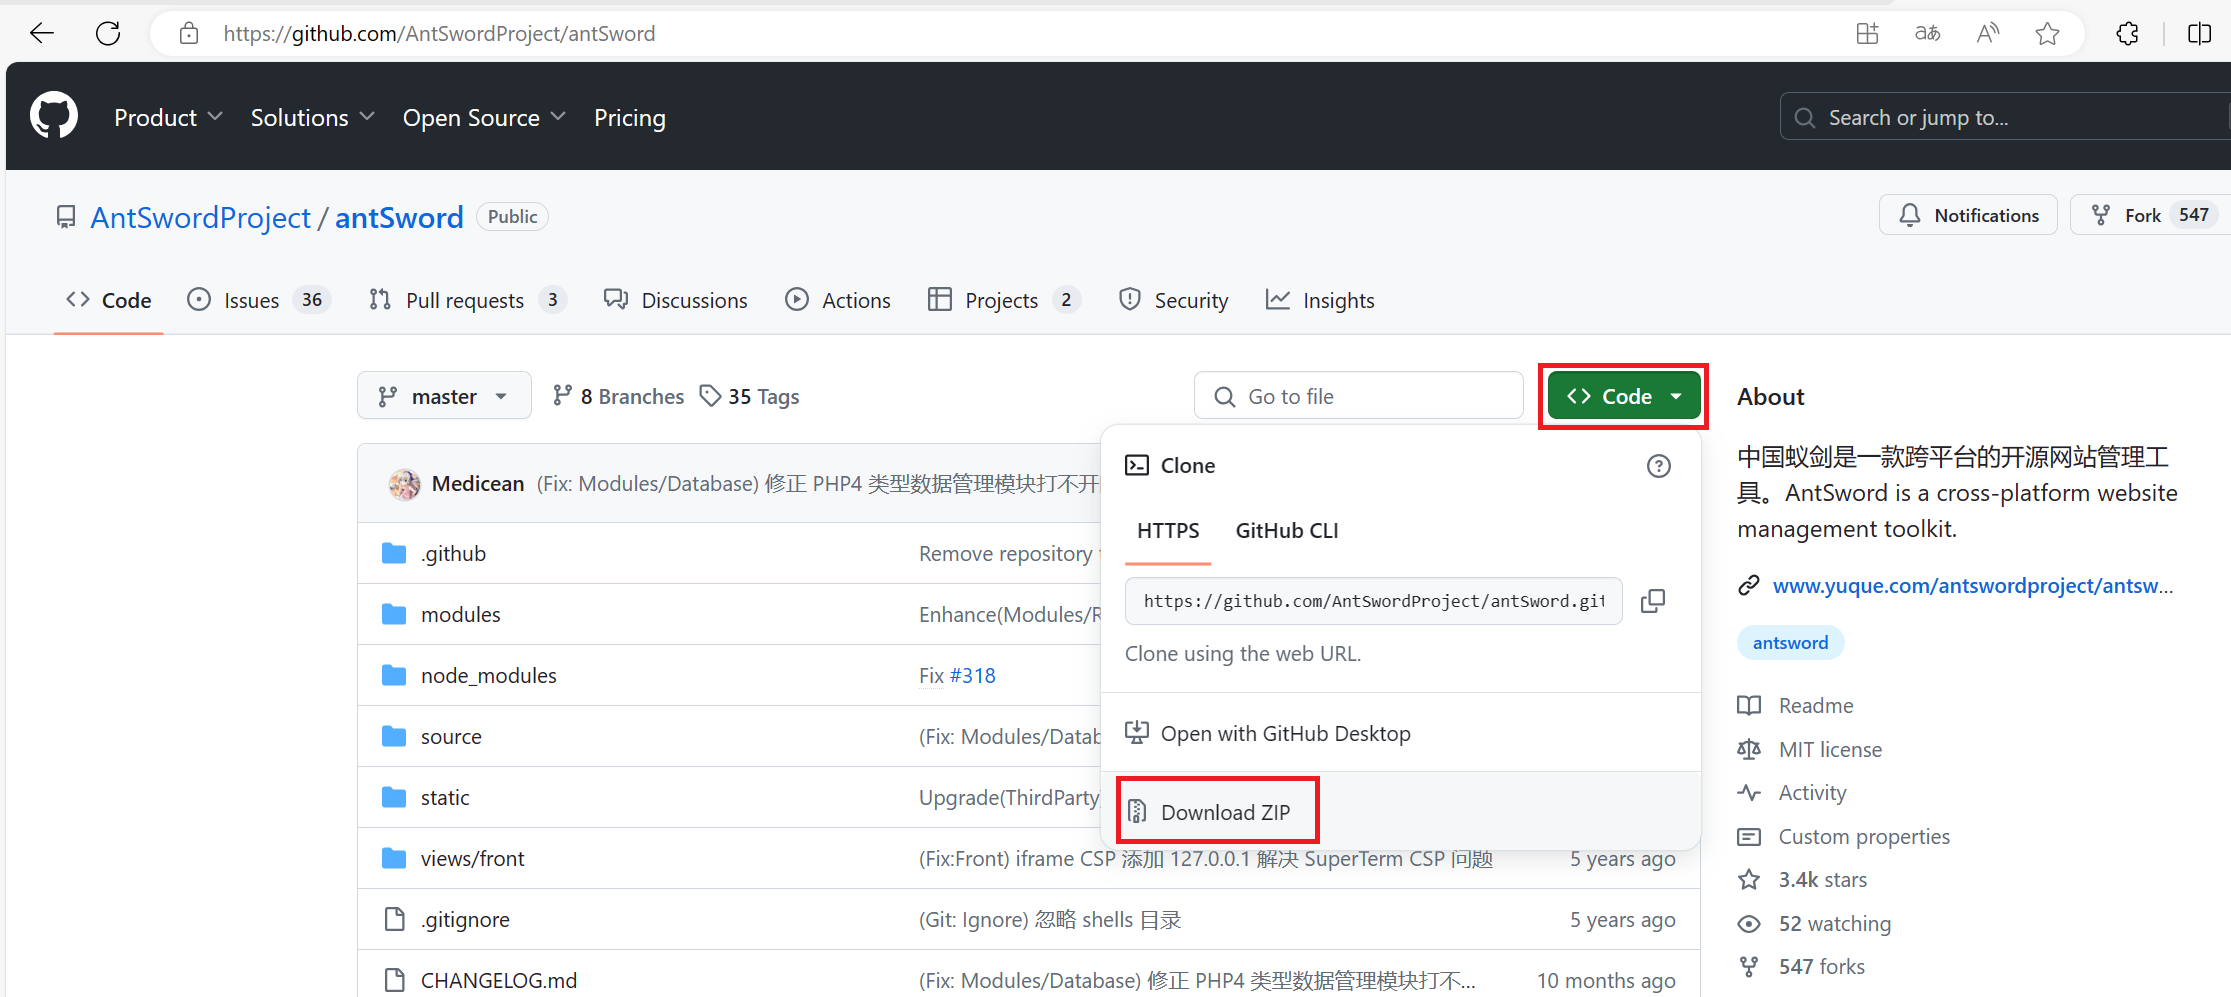Click the translate icon in address bar

[x=1927, y=33]
